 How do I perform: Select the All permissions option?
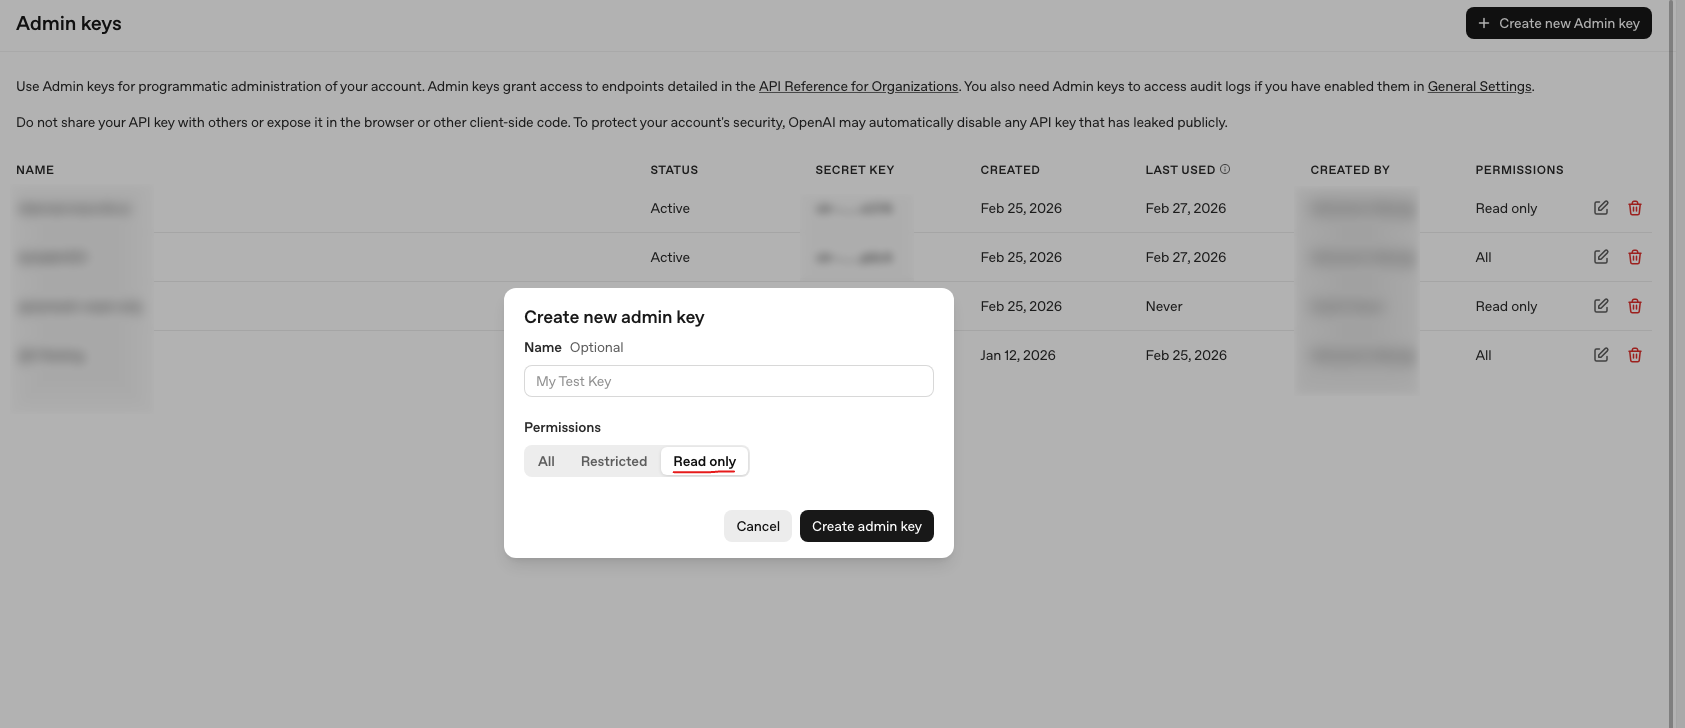[546, 461]
